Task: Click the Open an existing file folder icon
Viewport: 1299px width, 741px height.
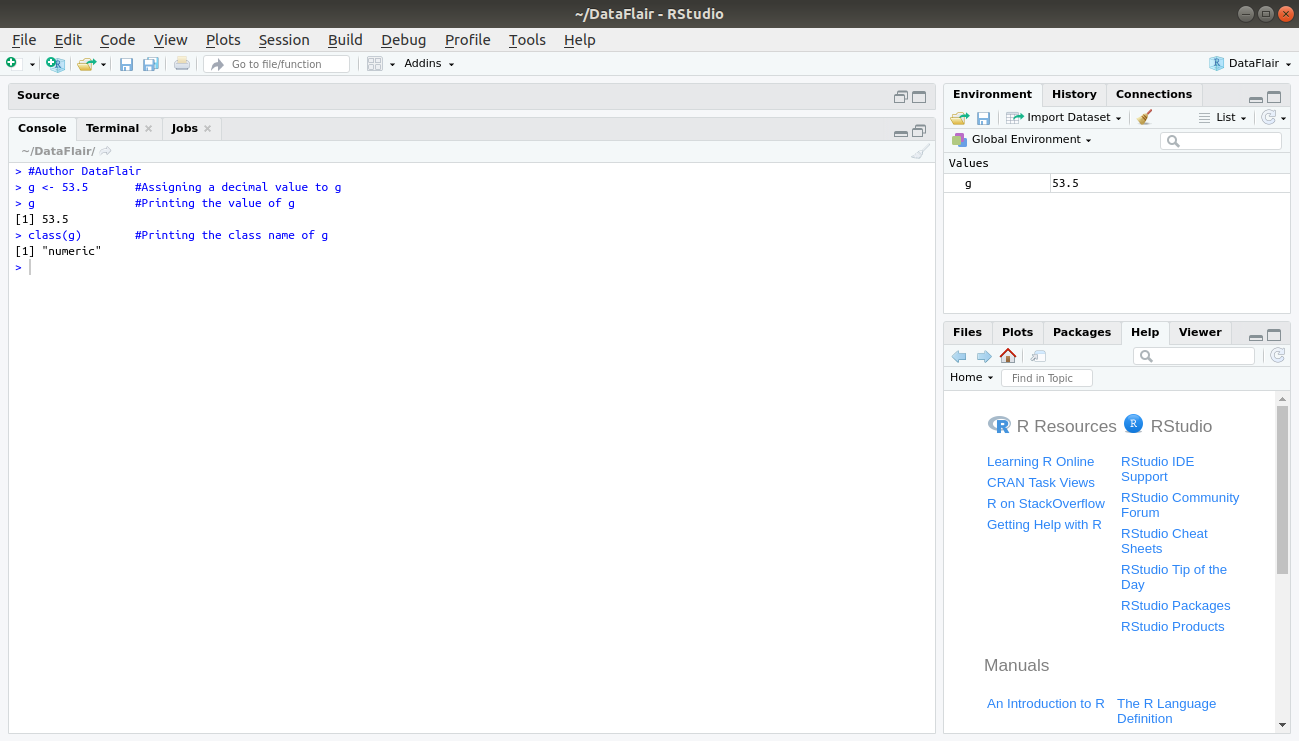Action: (x=86, y=63)
